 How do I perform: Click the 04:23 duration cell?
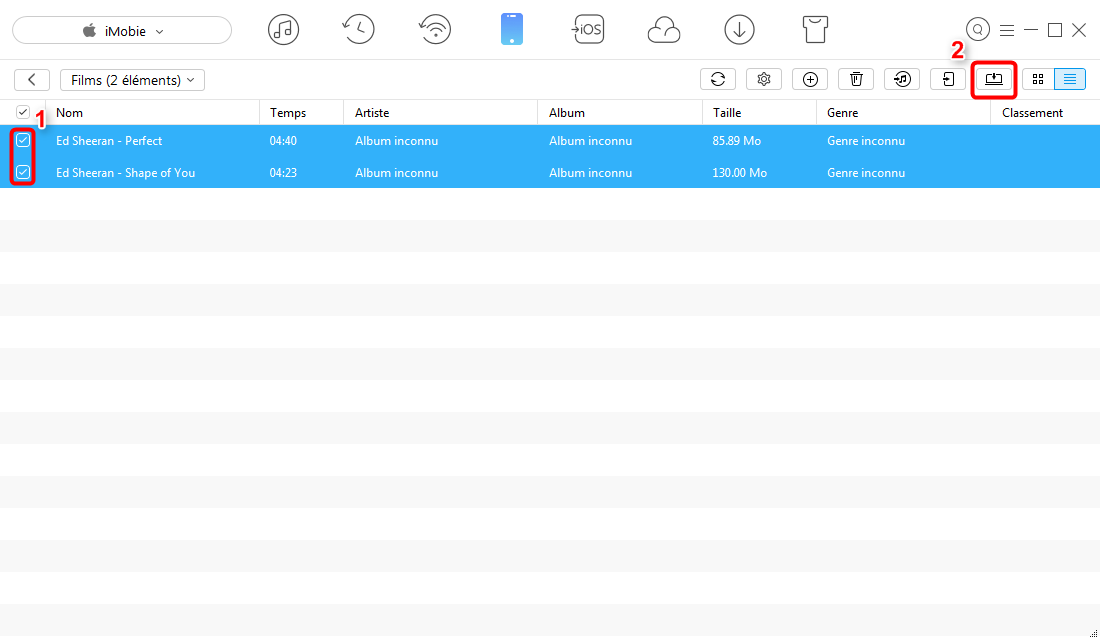click(x=283, y=173)
